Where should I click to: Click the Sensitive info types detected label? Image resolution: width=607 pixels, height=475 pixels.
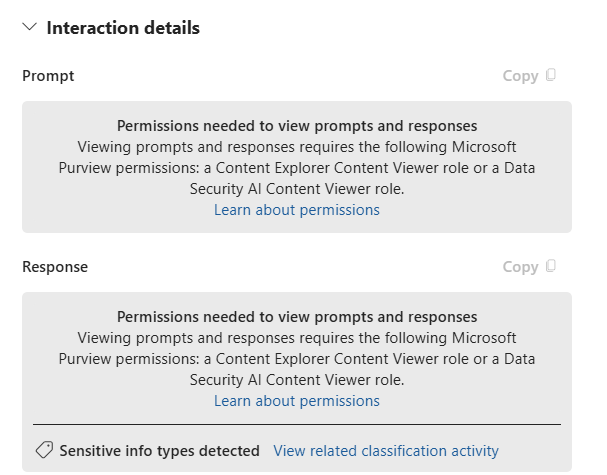(x=159, y=451)
